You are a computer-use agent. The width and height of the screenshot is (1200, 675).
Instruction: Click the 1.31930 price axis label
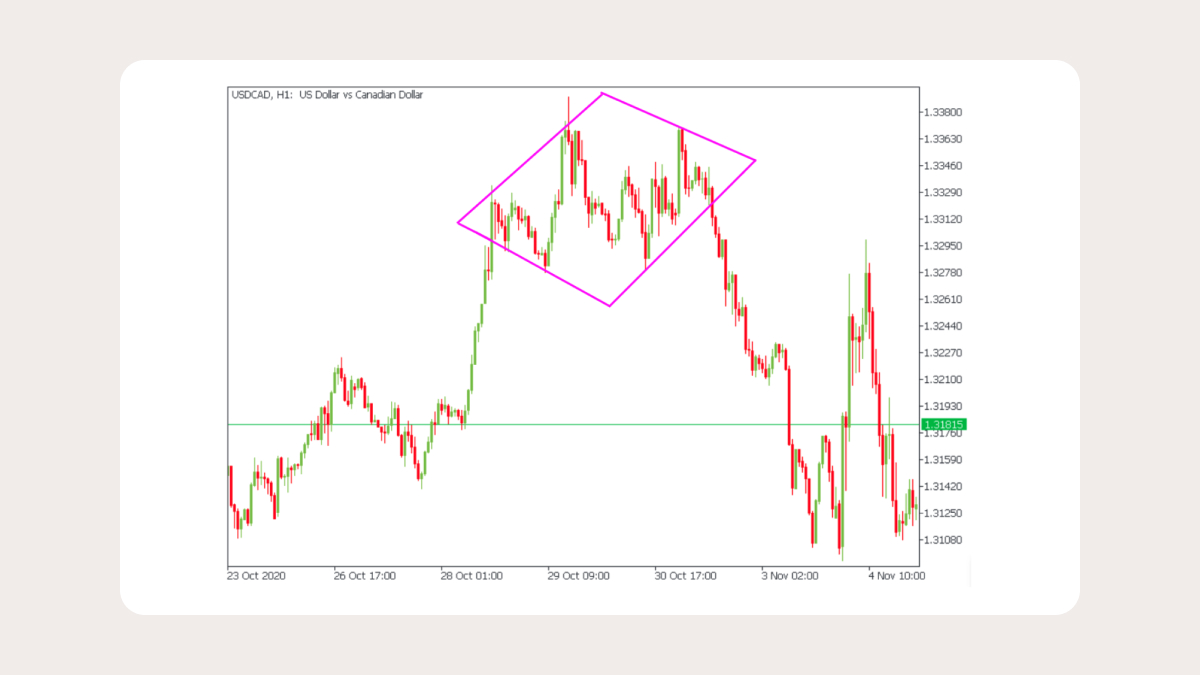[944, 406]
